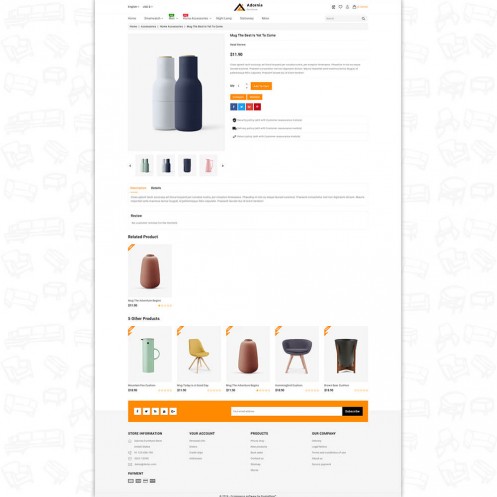Click the wishlist heart icon in header
This screenshot has height=497, width=497.
[340, 7]
